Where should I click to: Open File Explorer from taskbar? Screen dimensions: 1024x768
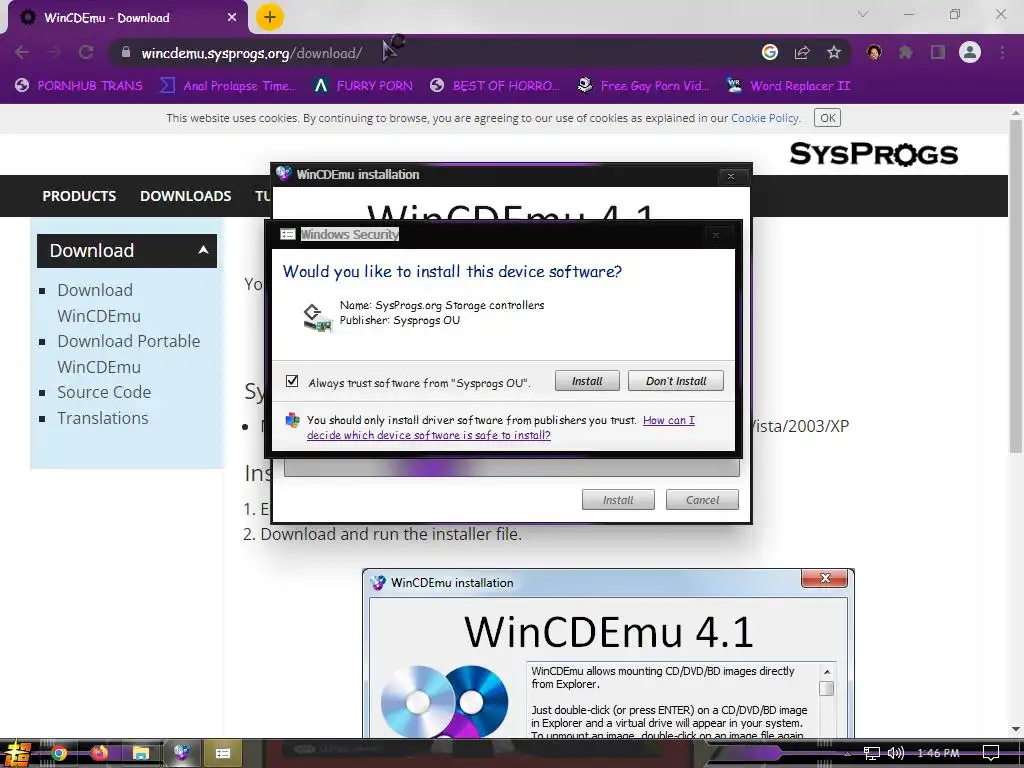click(140, 754)
